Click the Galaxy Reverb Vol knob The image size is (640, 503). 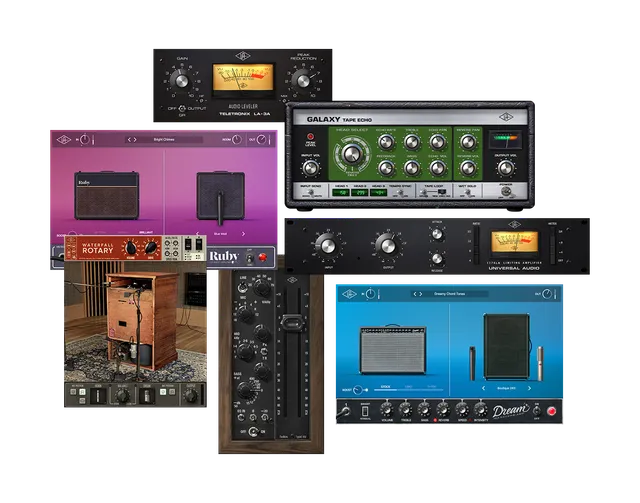point(468,168)
